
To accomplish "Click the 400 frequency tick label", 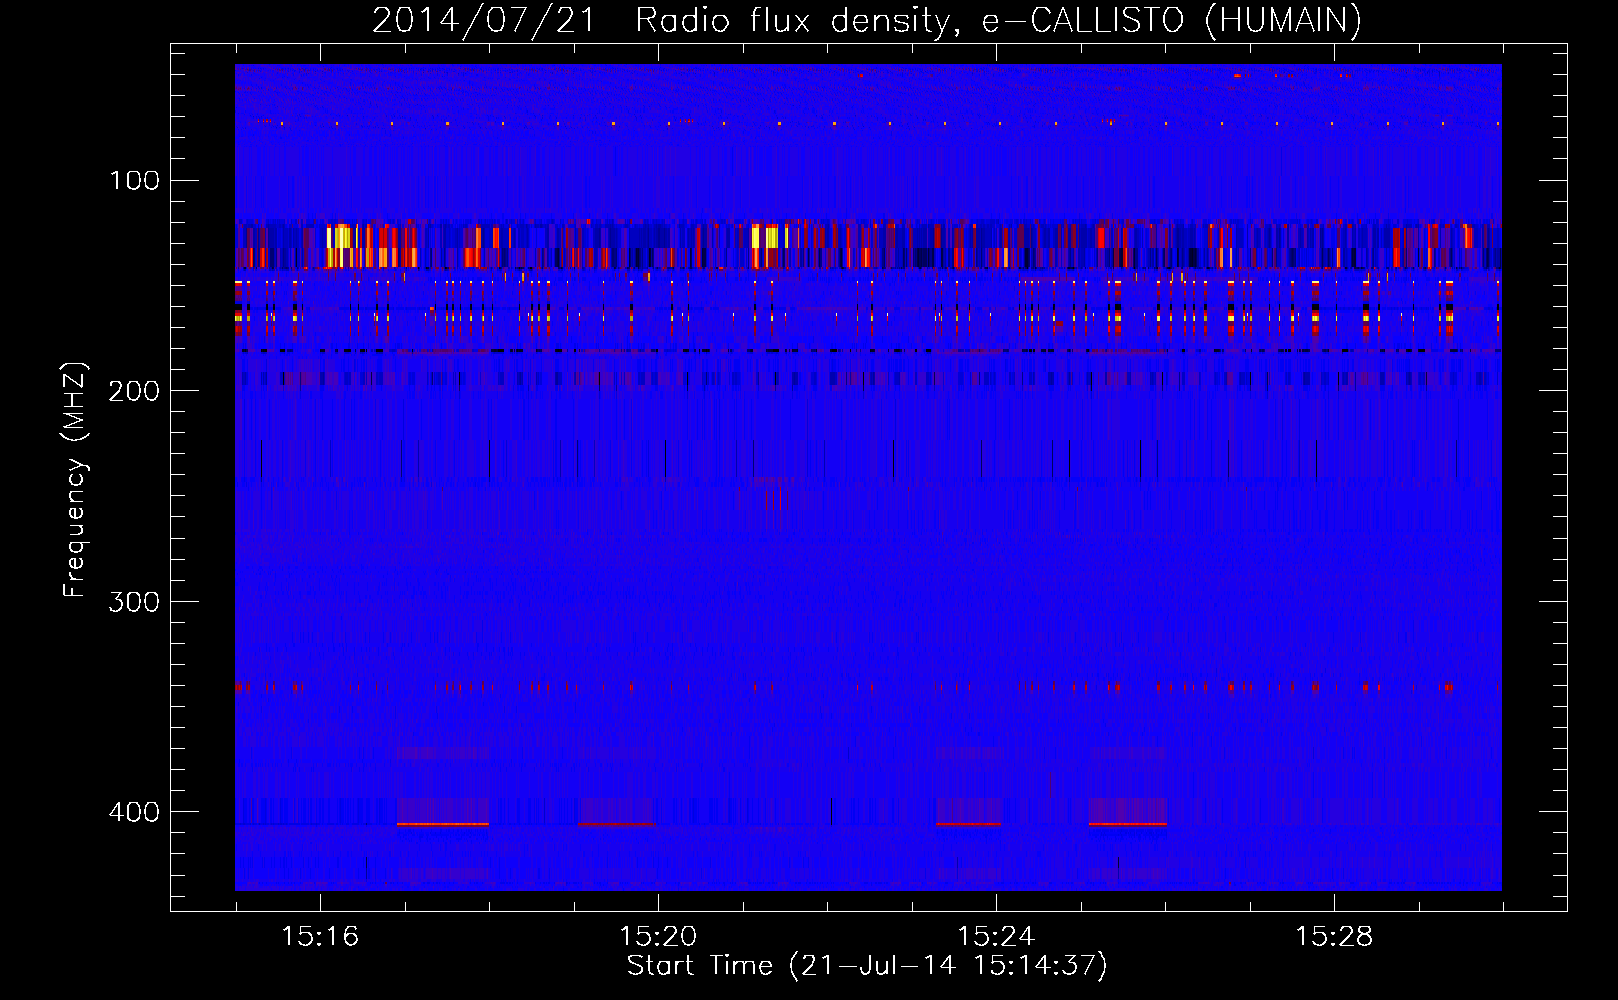I will pos(135,811).
